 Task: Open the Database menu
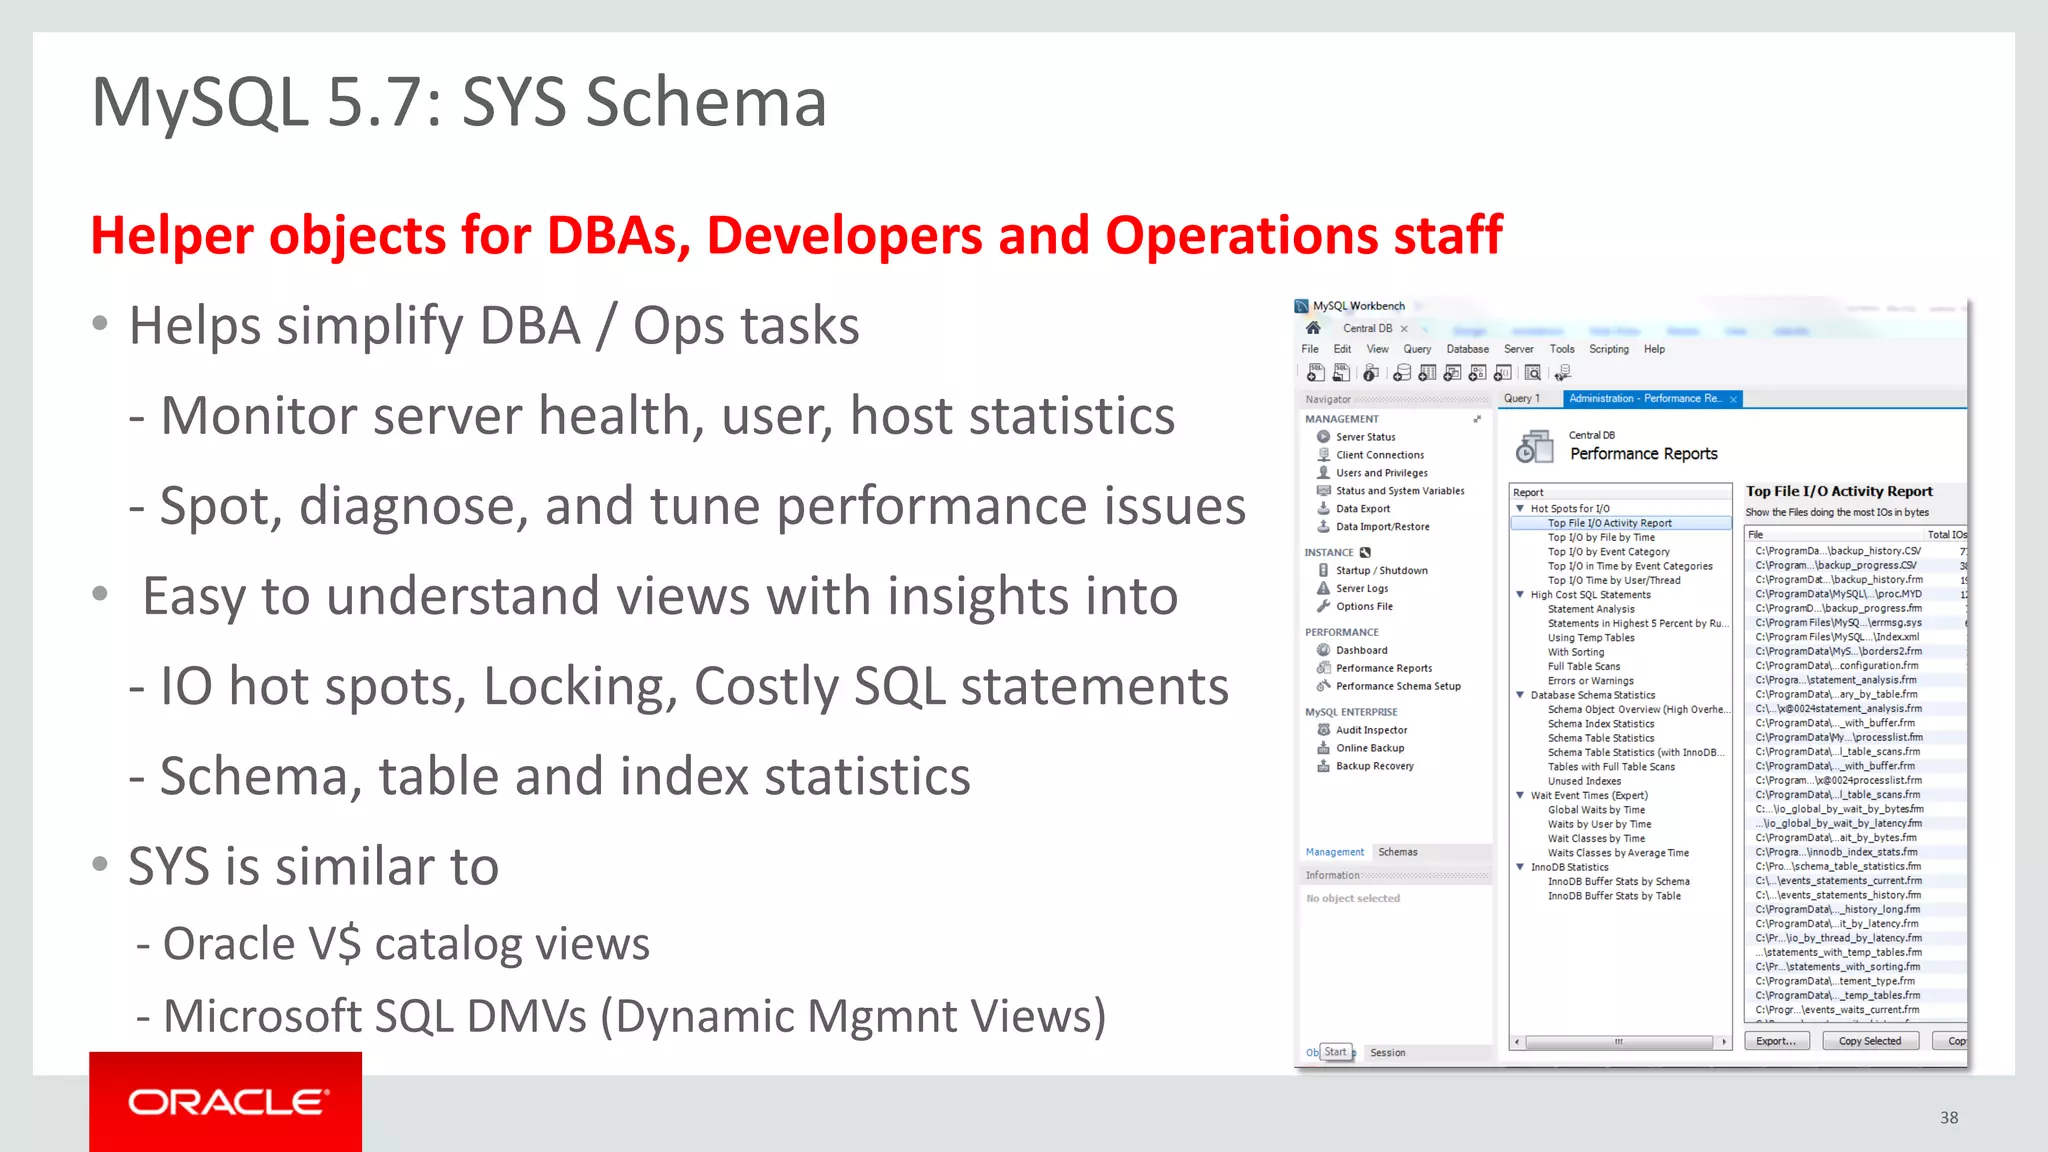tap(1467, 349)
